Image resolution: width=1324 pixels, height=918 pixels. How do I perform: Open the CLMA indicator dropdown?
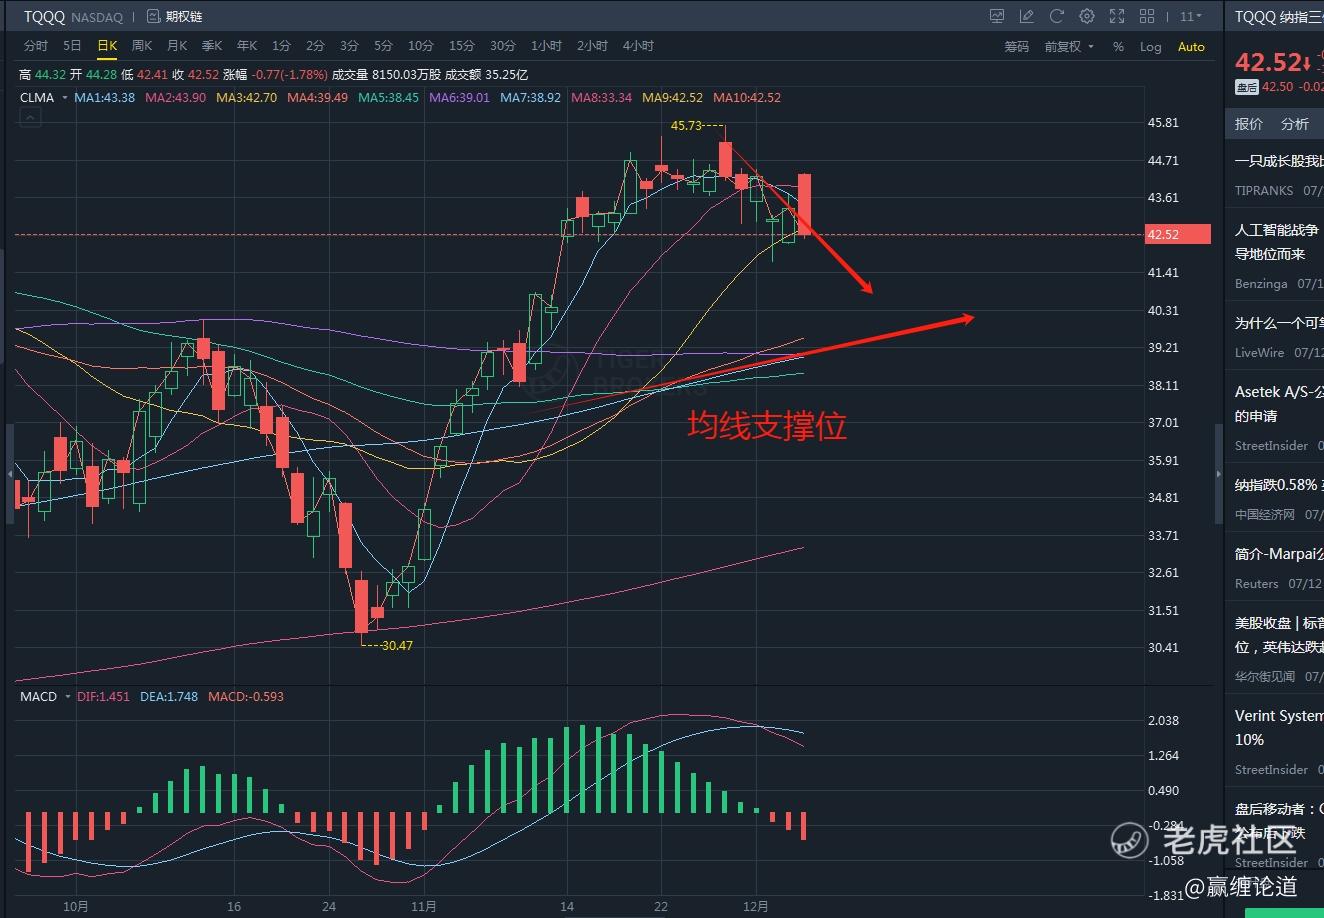pyautogui.click(x=44, y=98)
